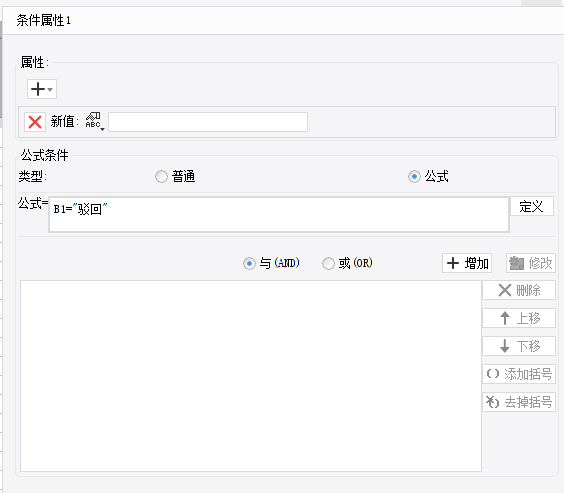Remove the new value row with red X
The width and height of the screenshot is (564, 493).
(35, 122)
